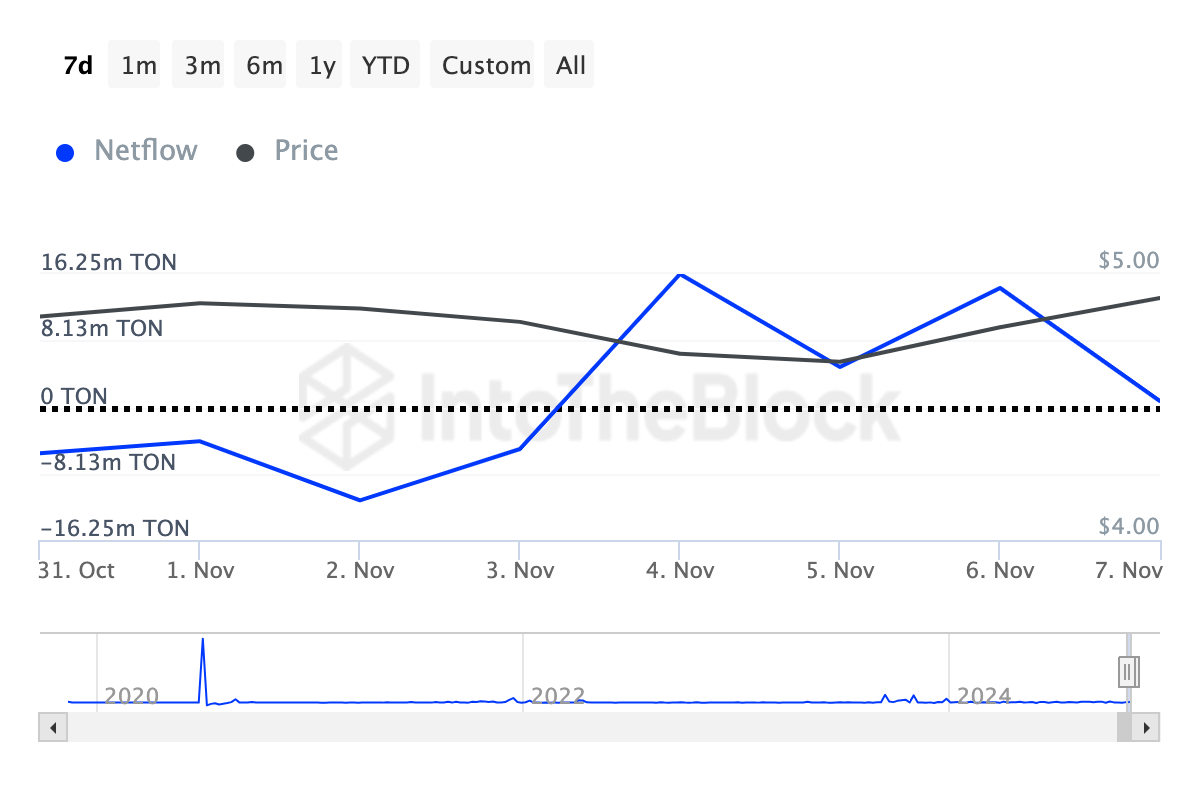Click the 2. Nov netflow low point
Screen dimensions: 1200x800
(360, 500)
